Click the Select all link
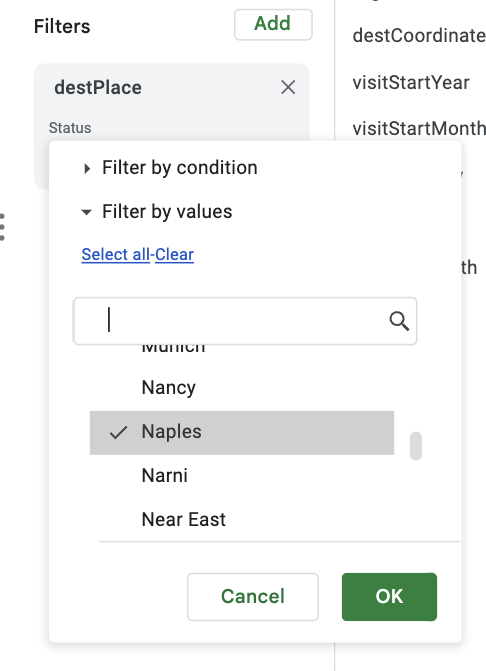The height and width of the screenshot is (671, 486). (116, 255)
